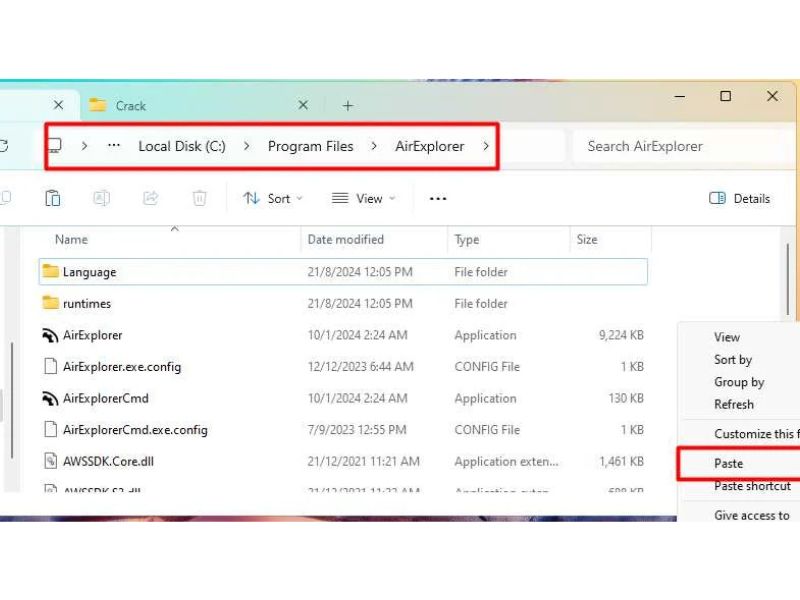Select the Language folder name
This screenshot has width=800, height=600.
point(90,272)
